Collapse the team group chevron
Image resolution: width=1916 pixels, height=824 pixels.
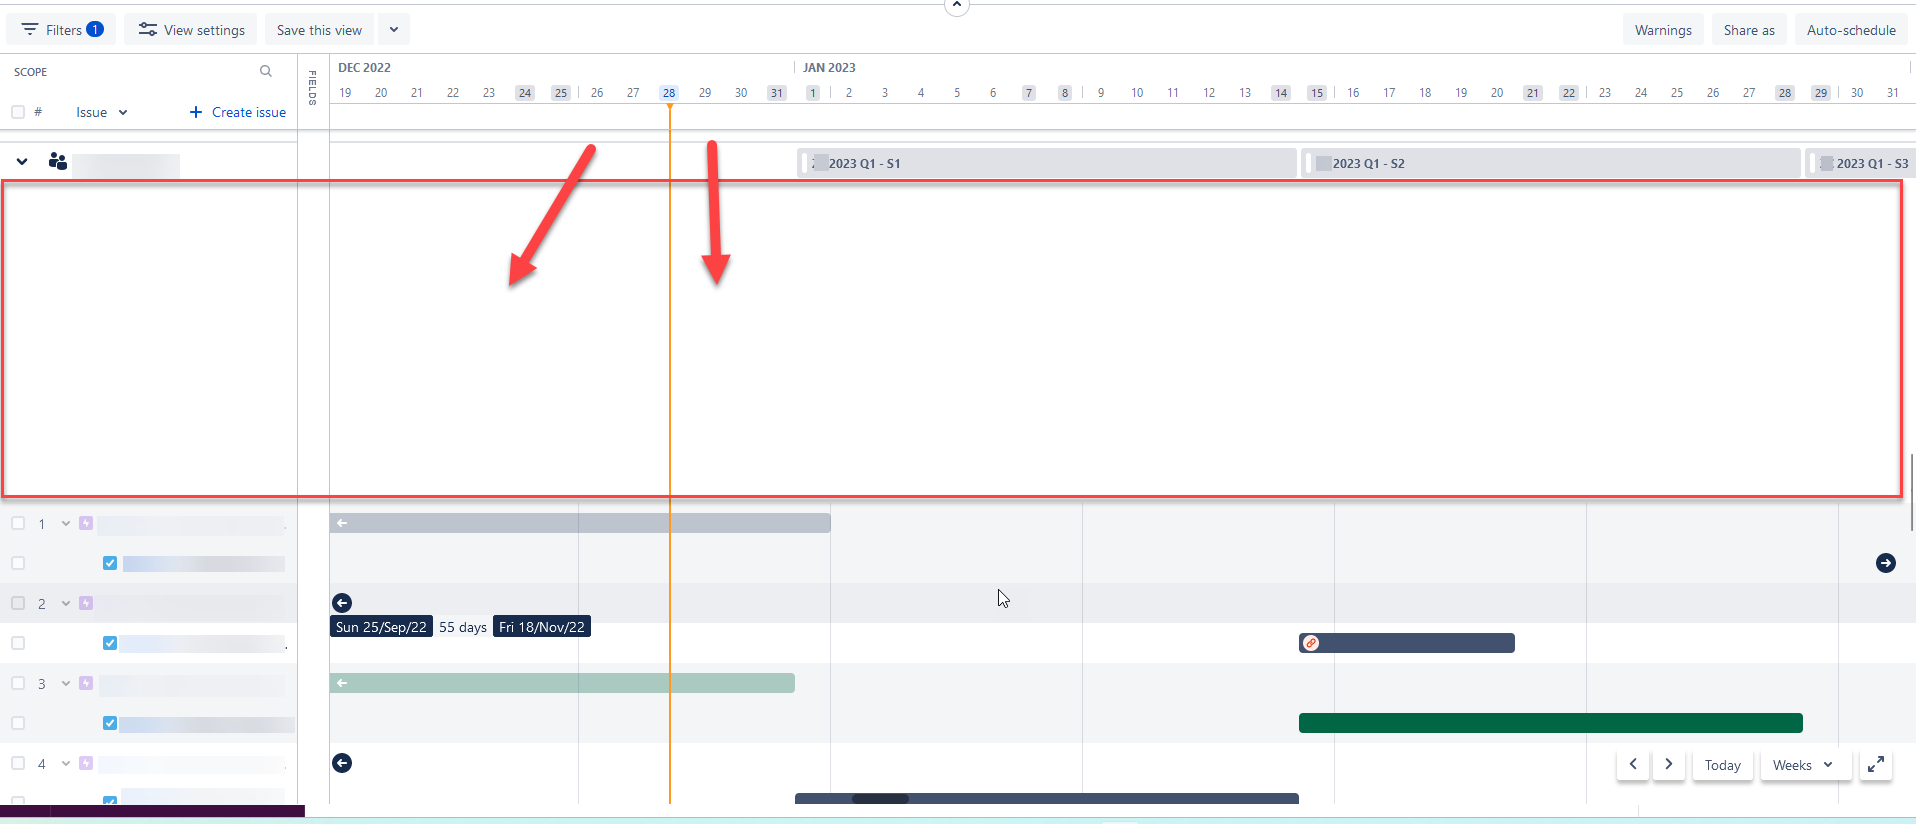pyautogui.click(x=22, y=161)
